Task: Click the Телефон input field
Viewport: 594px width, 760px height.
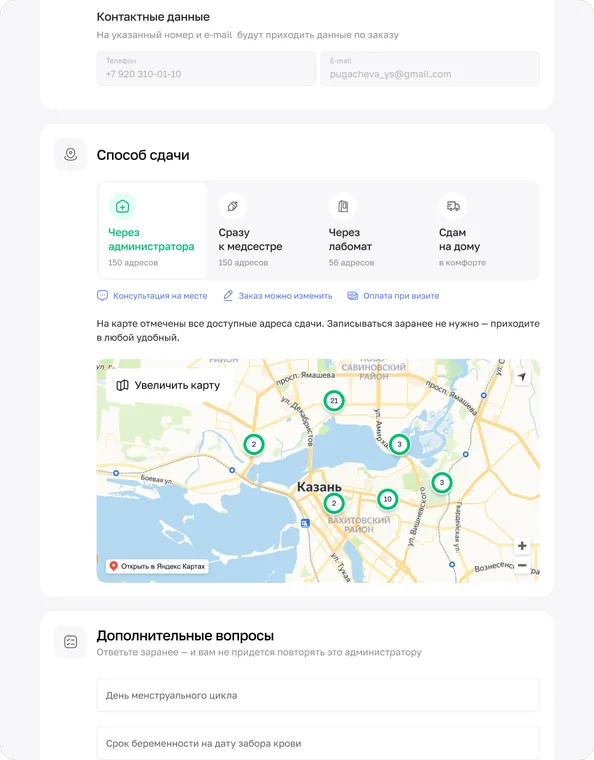Action: pyautogui.click(x=206, y=69)
